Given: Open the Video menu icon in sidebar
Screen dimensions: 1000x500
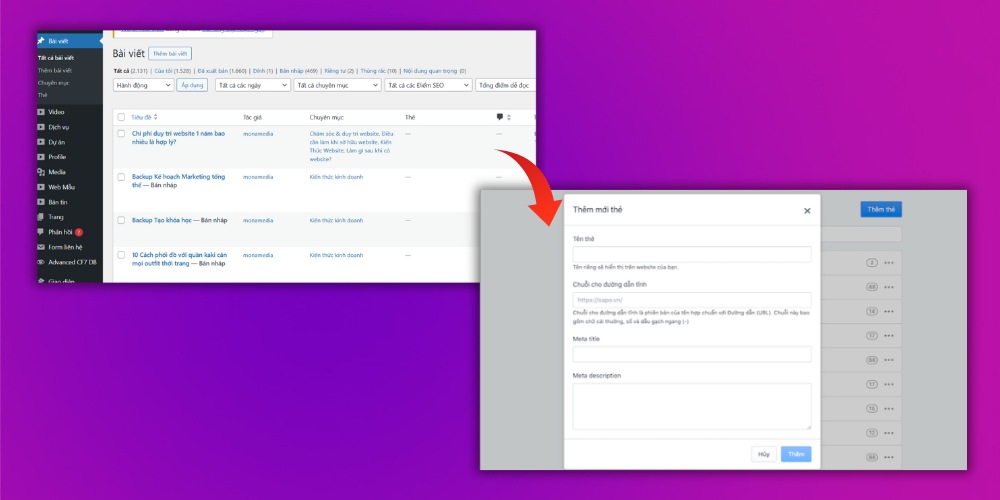Looking at the screenshot, I should pos(41,112).
